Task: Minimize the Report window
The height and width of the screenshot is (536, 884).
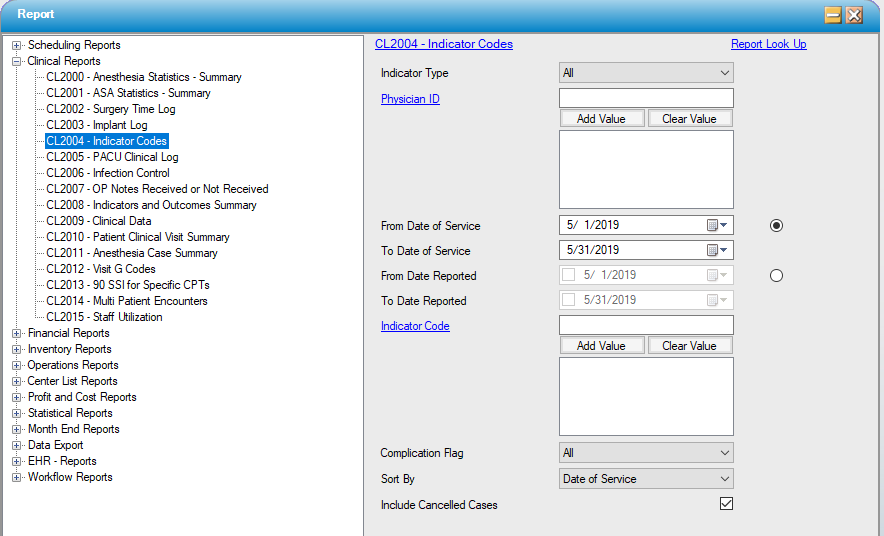Action: click(832, 14)
